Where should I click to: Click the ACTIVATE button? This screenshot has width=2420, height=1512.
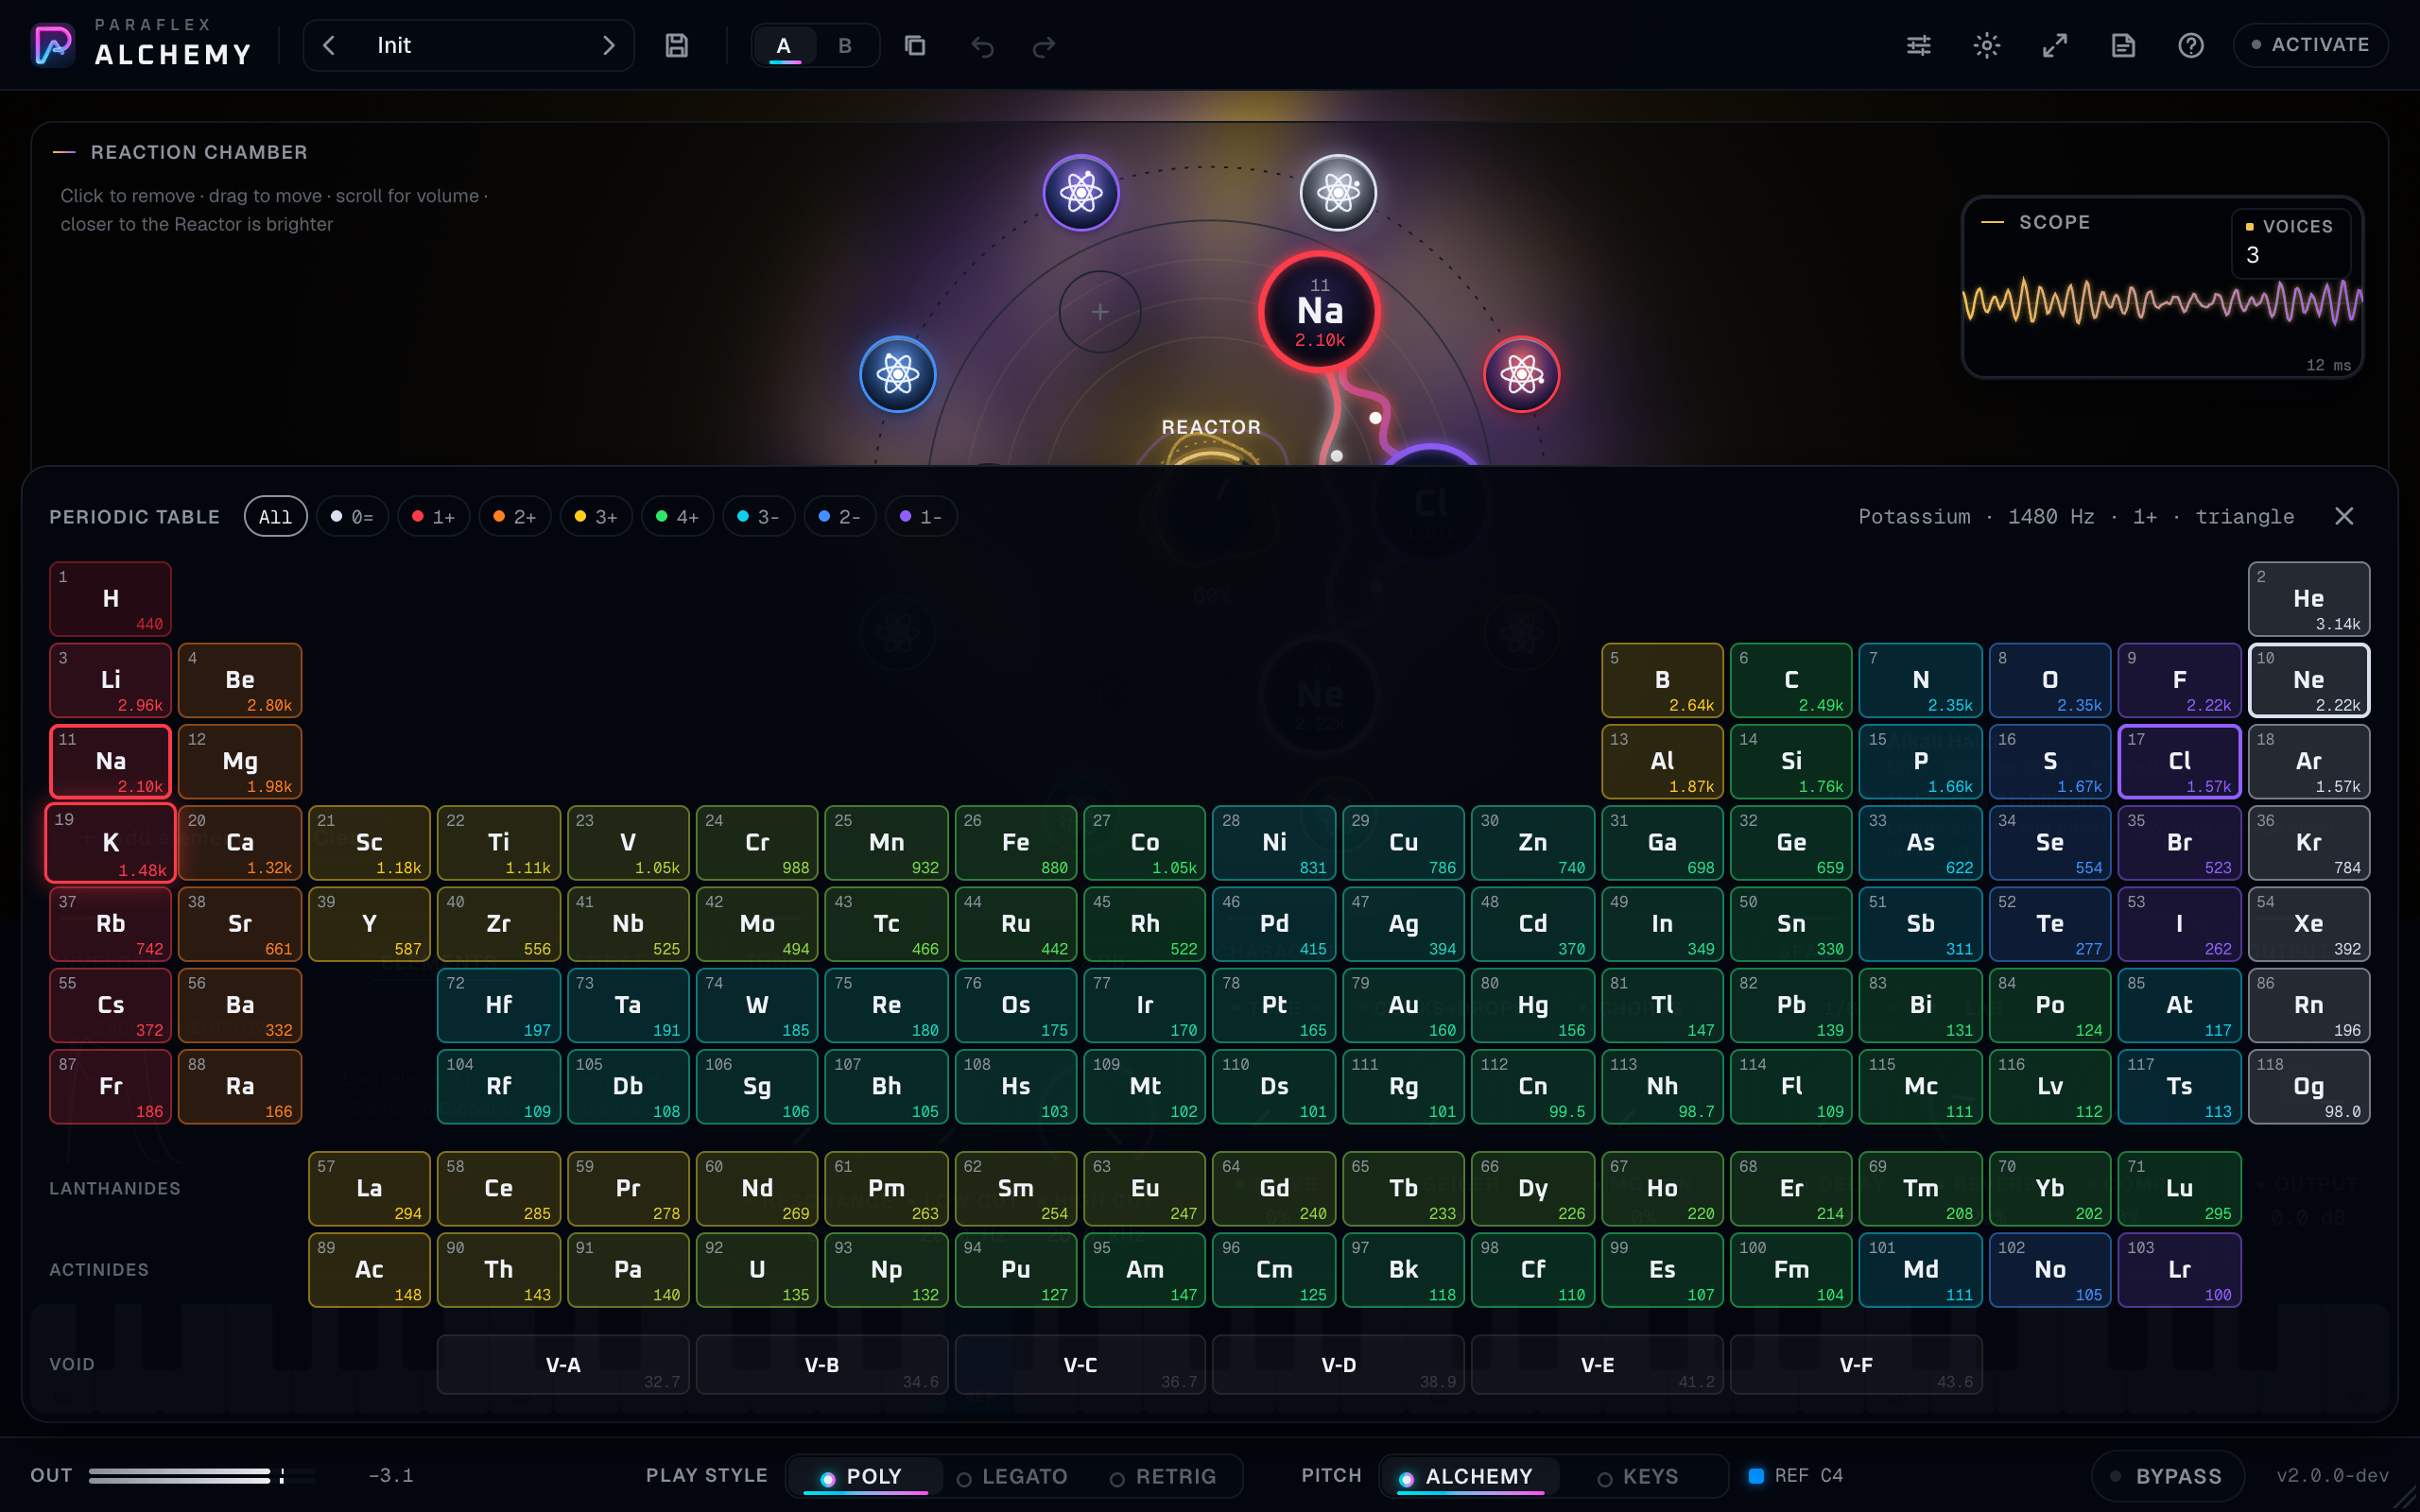tap(2310, 46)
